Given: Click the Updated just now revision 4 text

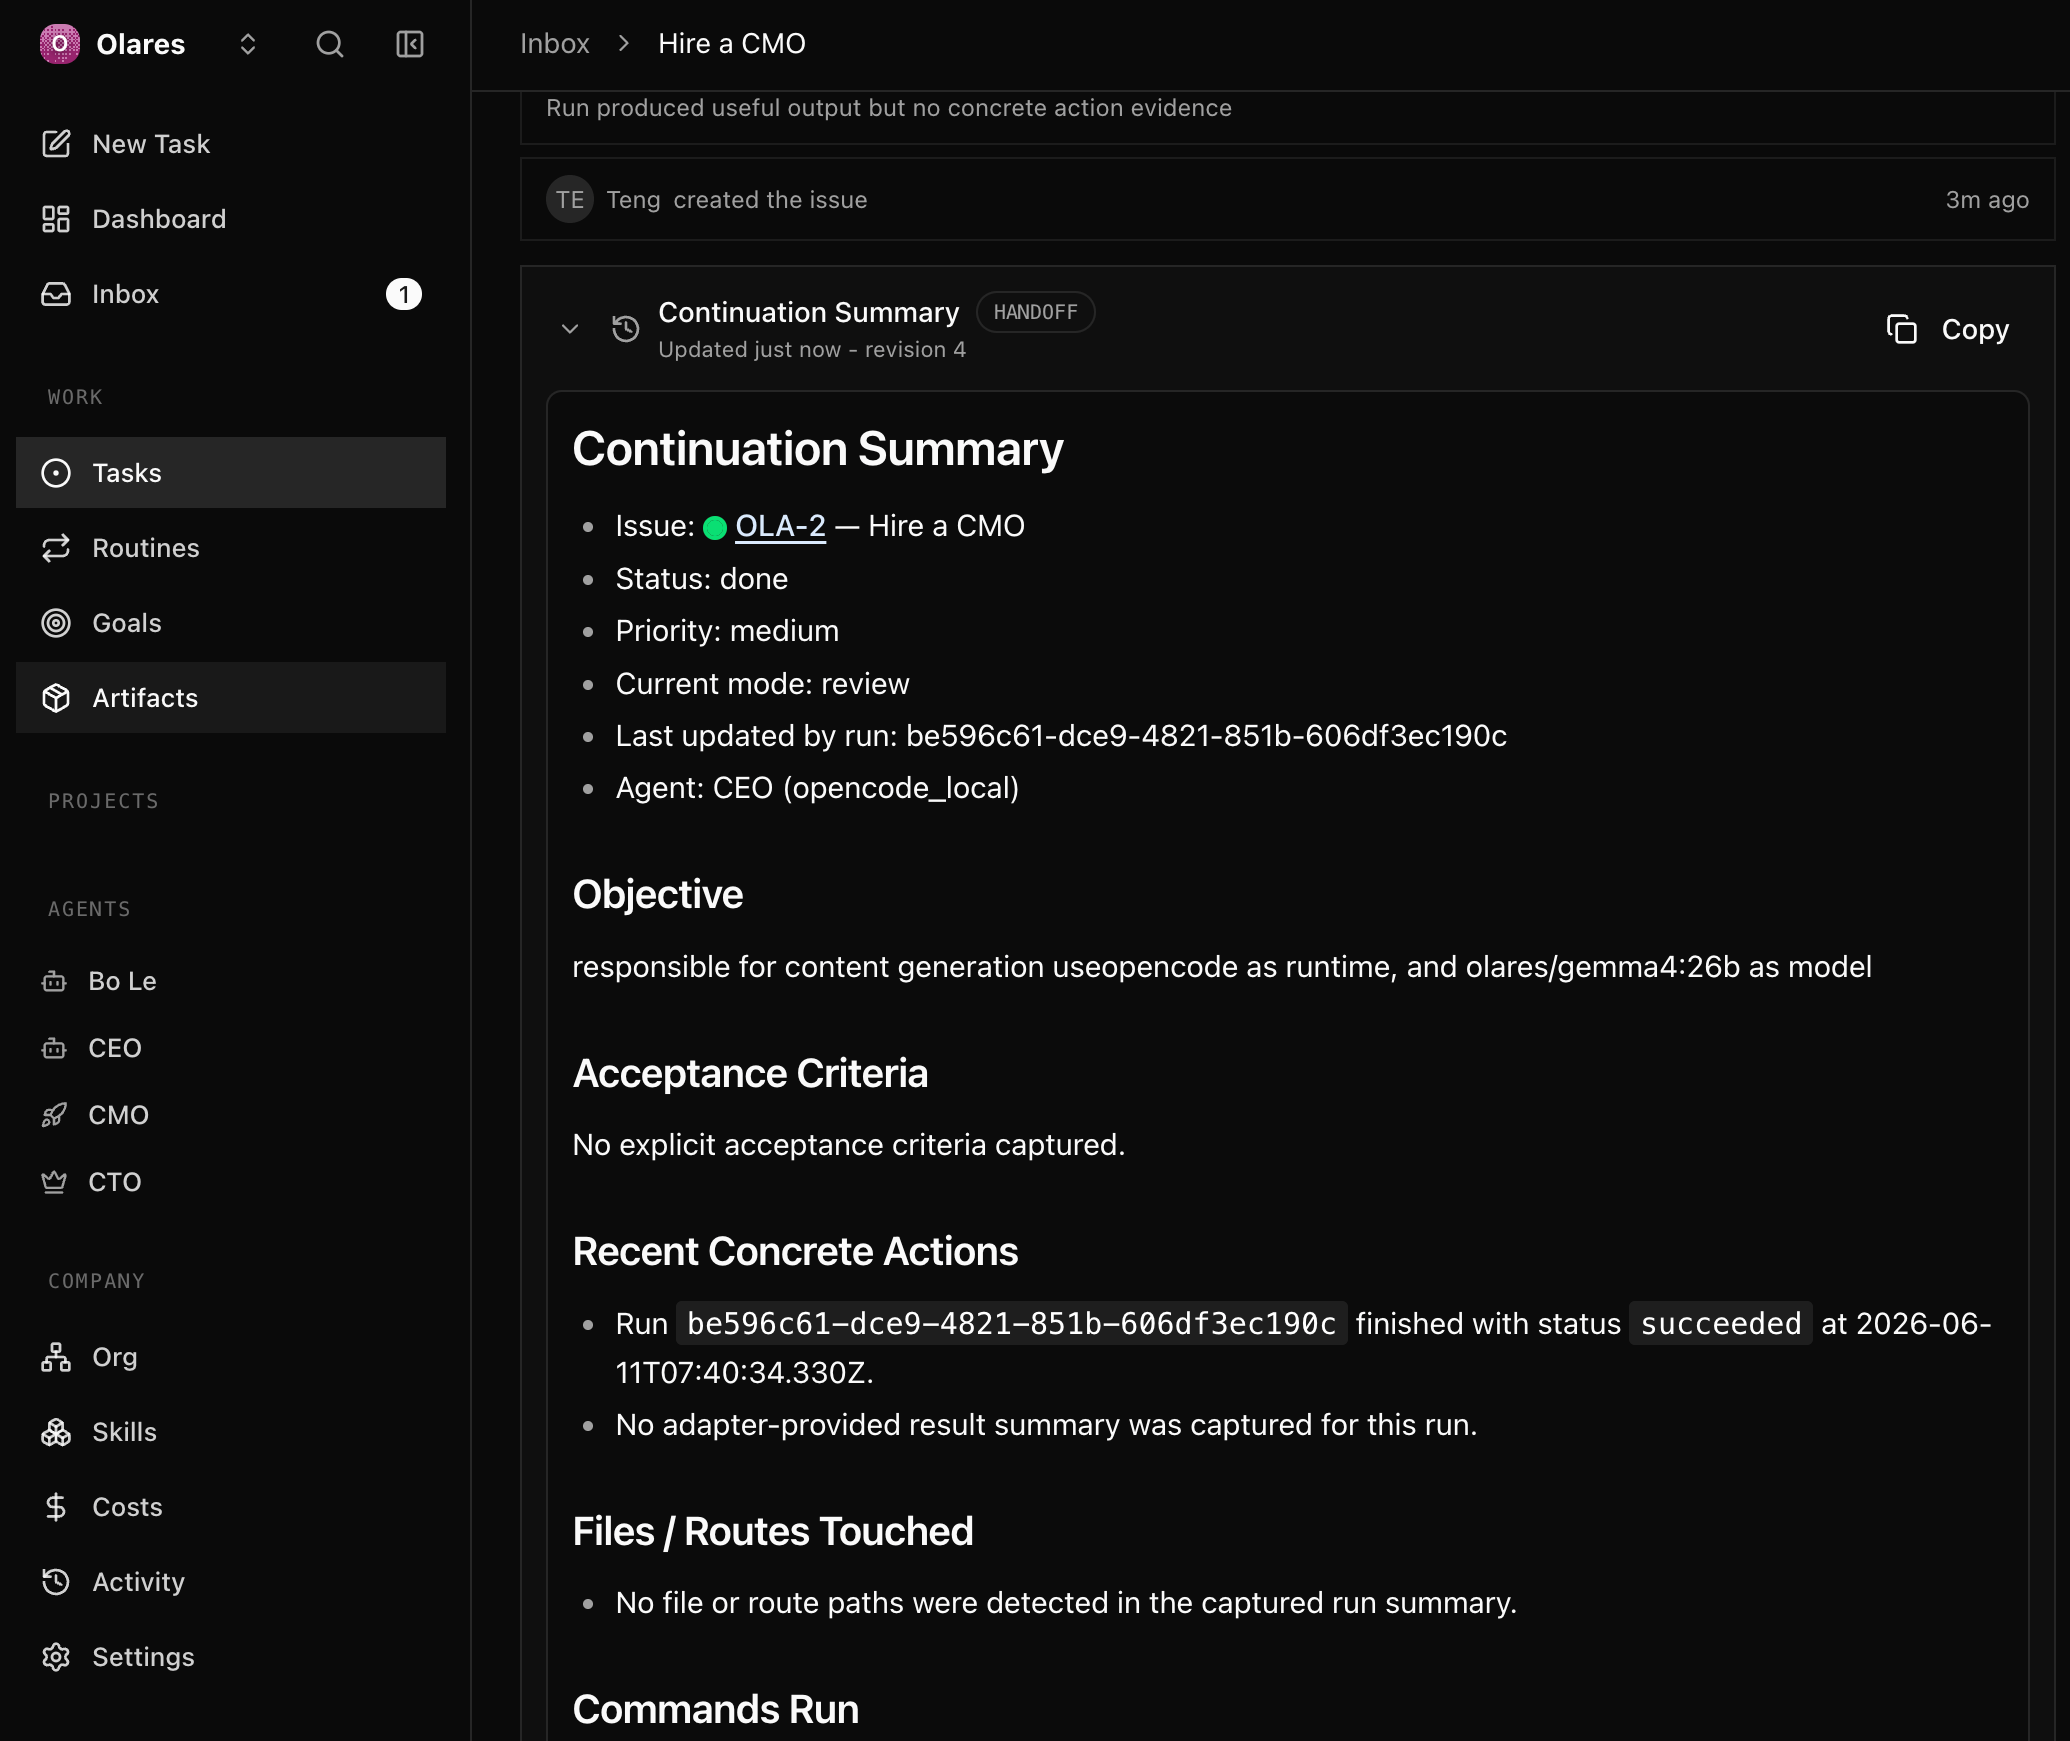Looking at the screenshot, I should 812,350.
